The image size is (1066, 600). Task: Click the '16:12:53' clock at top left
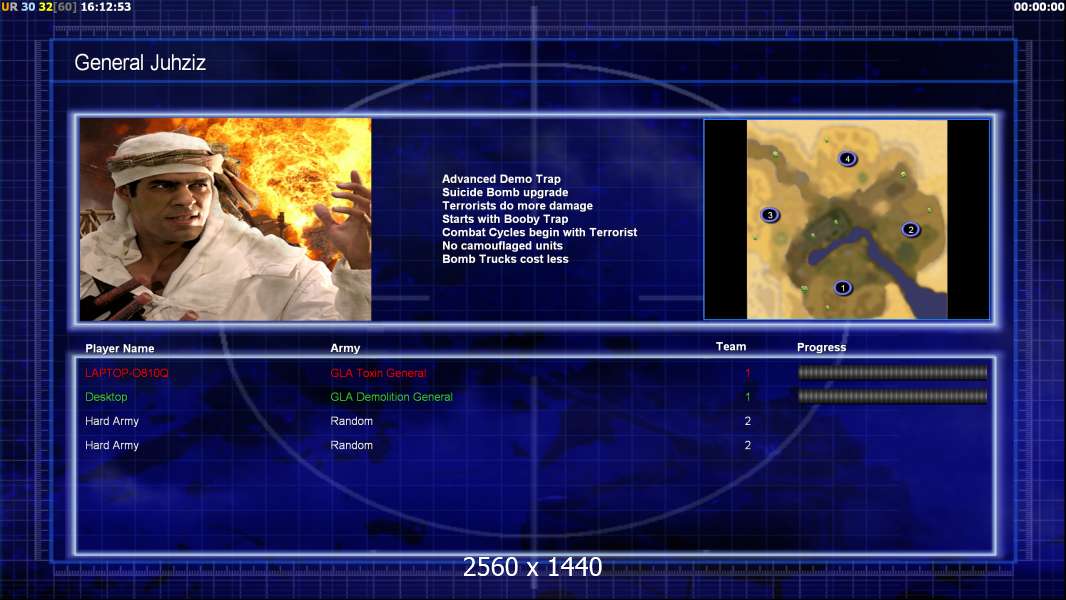pyautogui.click(x=106, y=7)
